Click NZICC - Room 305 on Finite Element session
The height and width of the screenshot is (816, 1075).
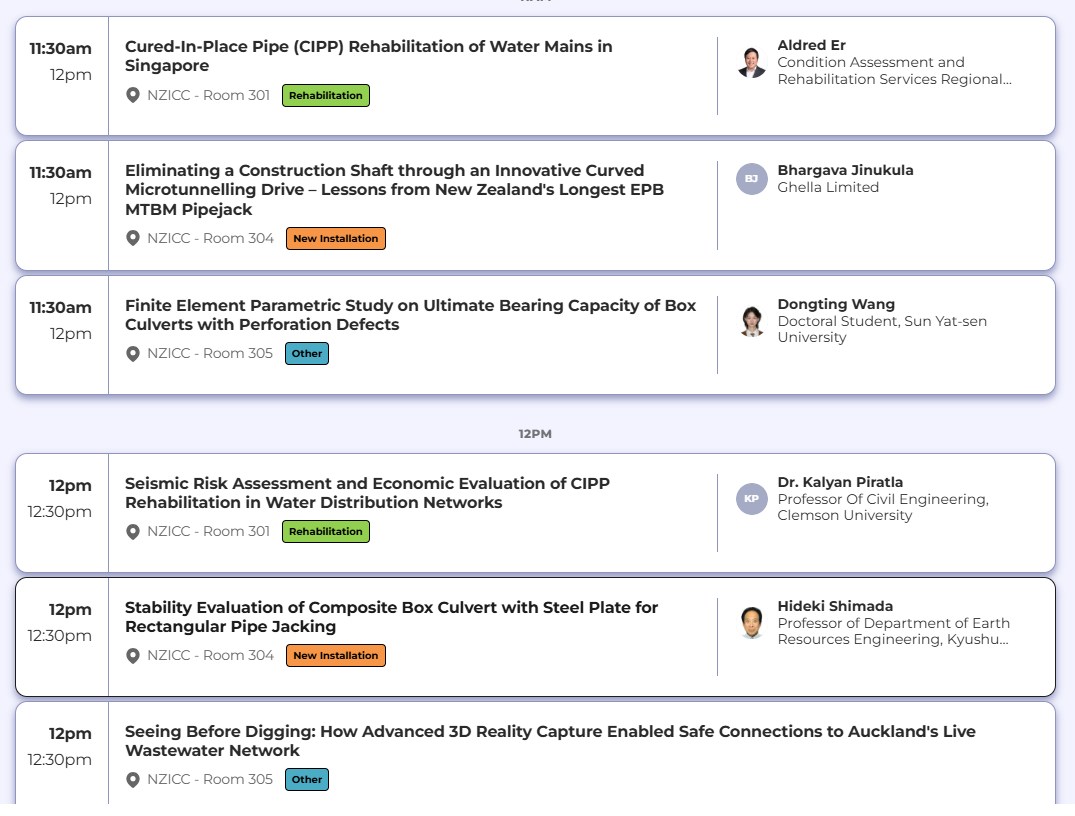[210, 353]
